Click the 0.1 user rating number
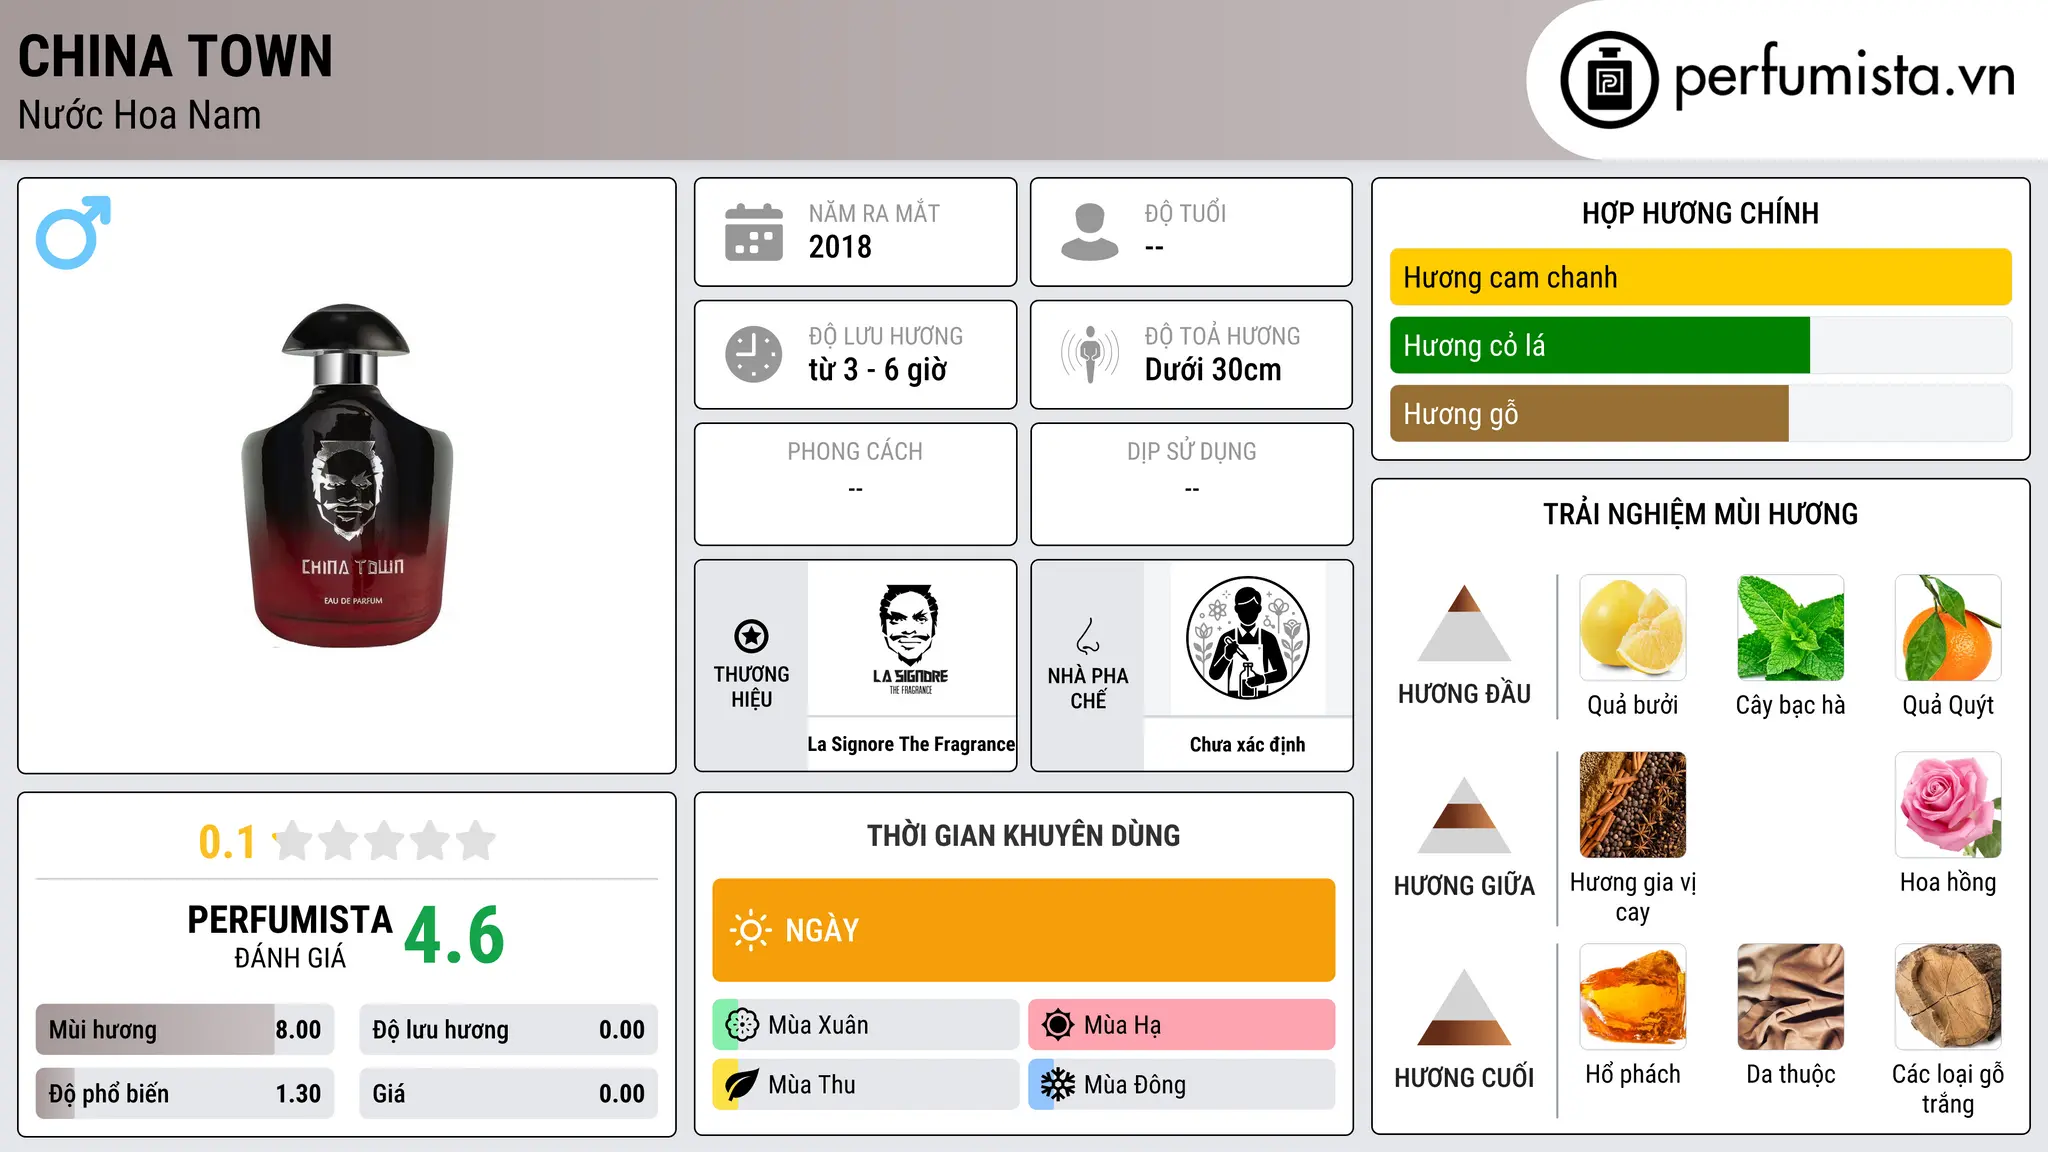Screen dimensions: 2048x1152 (227, 842)
